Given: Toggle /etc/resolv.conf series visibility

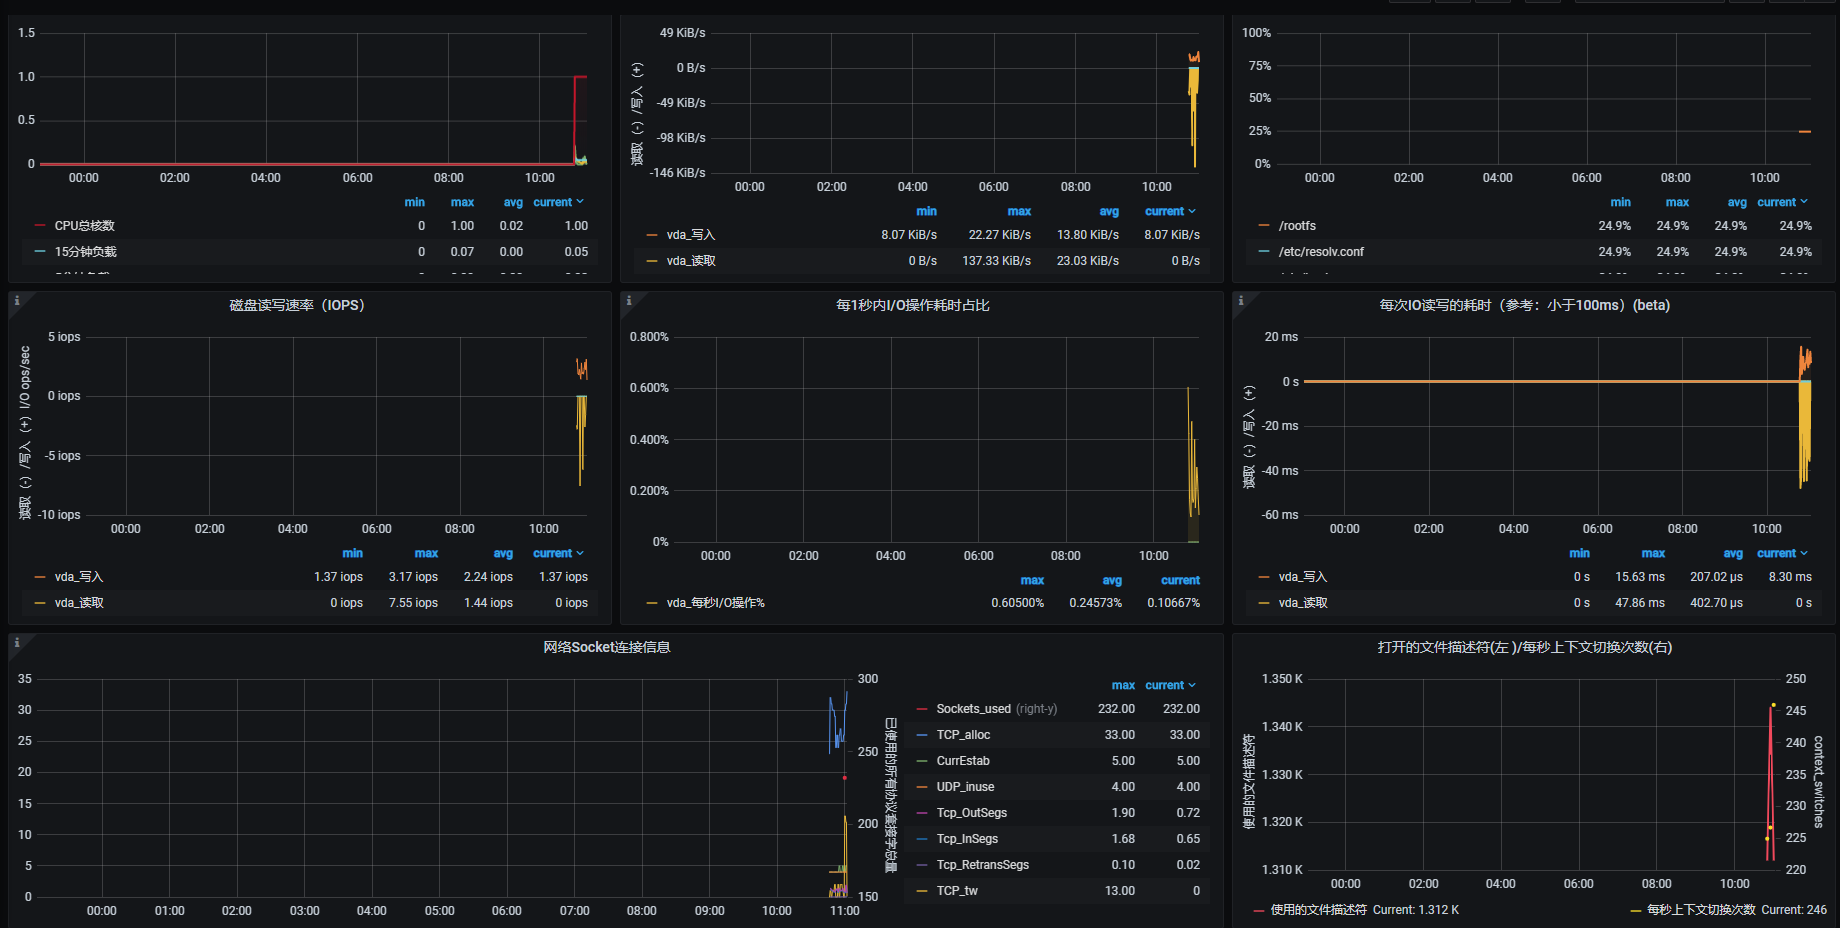Looking at the screenshot, I should (x=1321, y=252).
